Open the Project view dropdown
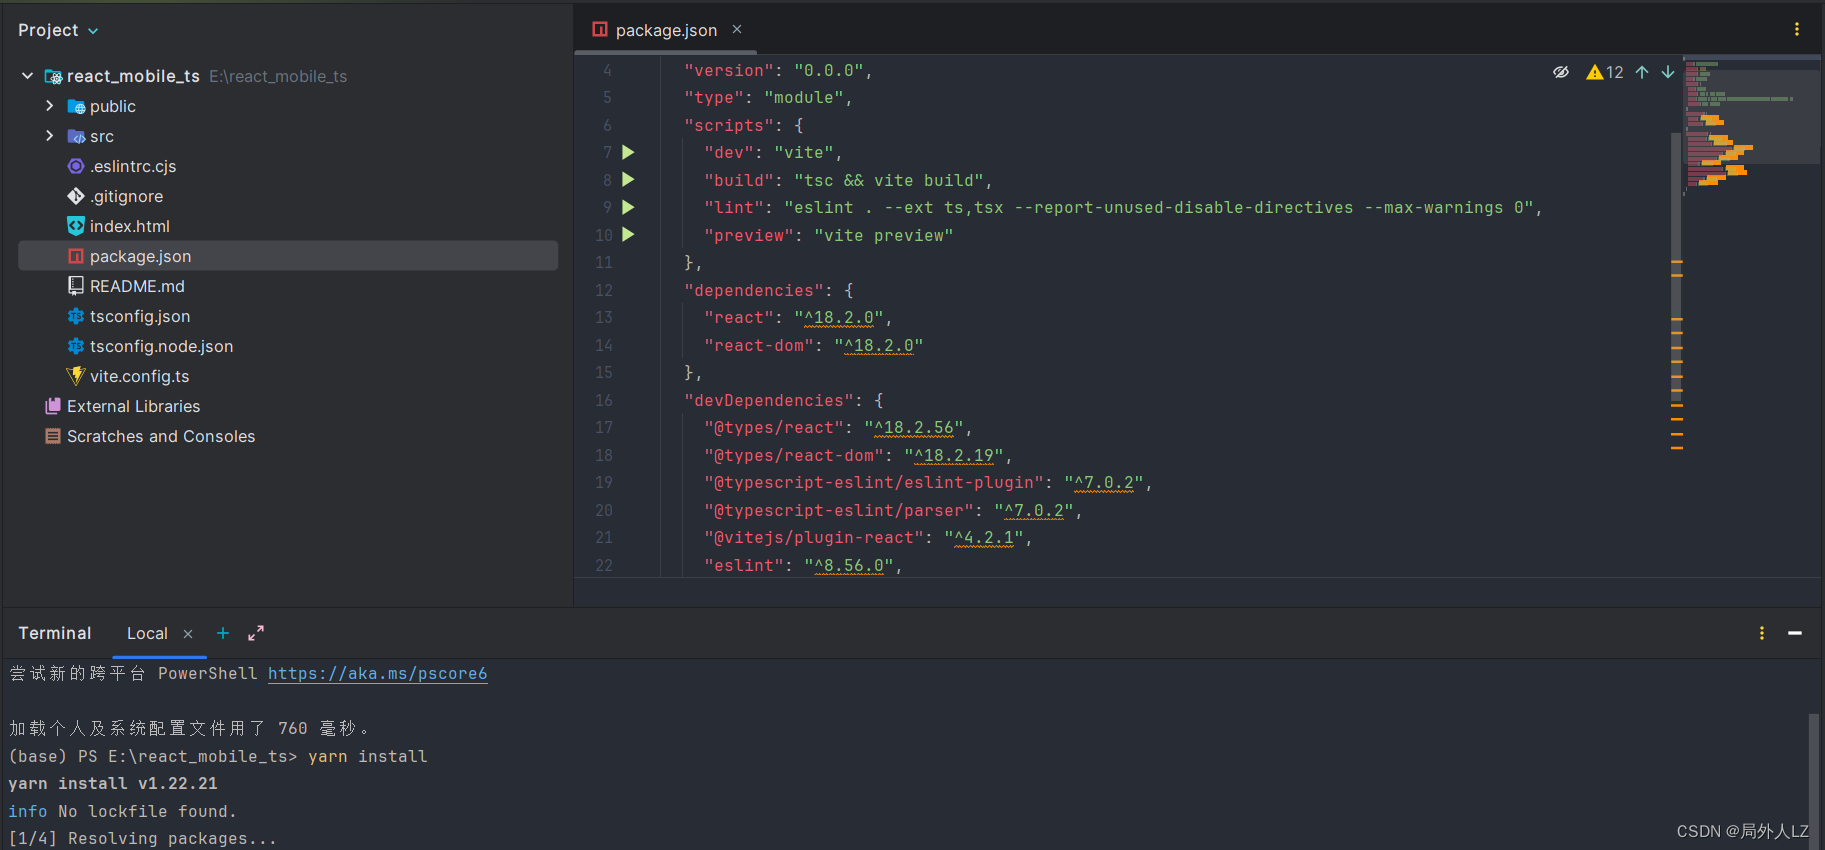This screenshot has height=850, width=1825. 58,30
